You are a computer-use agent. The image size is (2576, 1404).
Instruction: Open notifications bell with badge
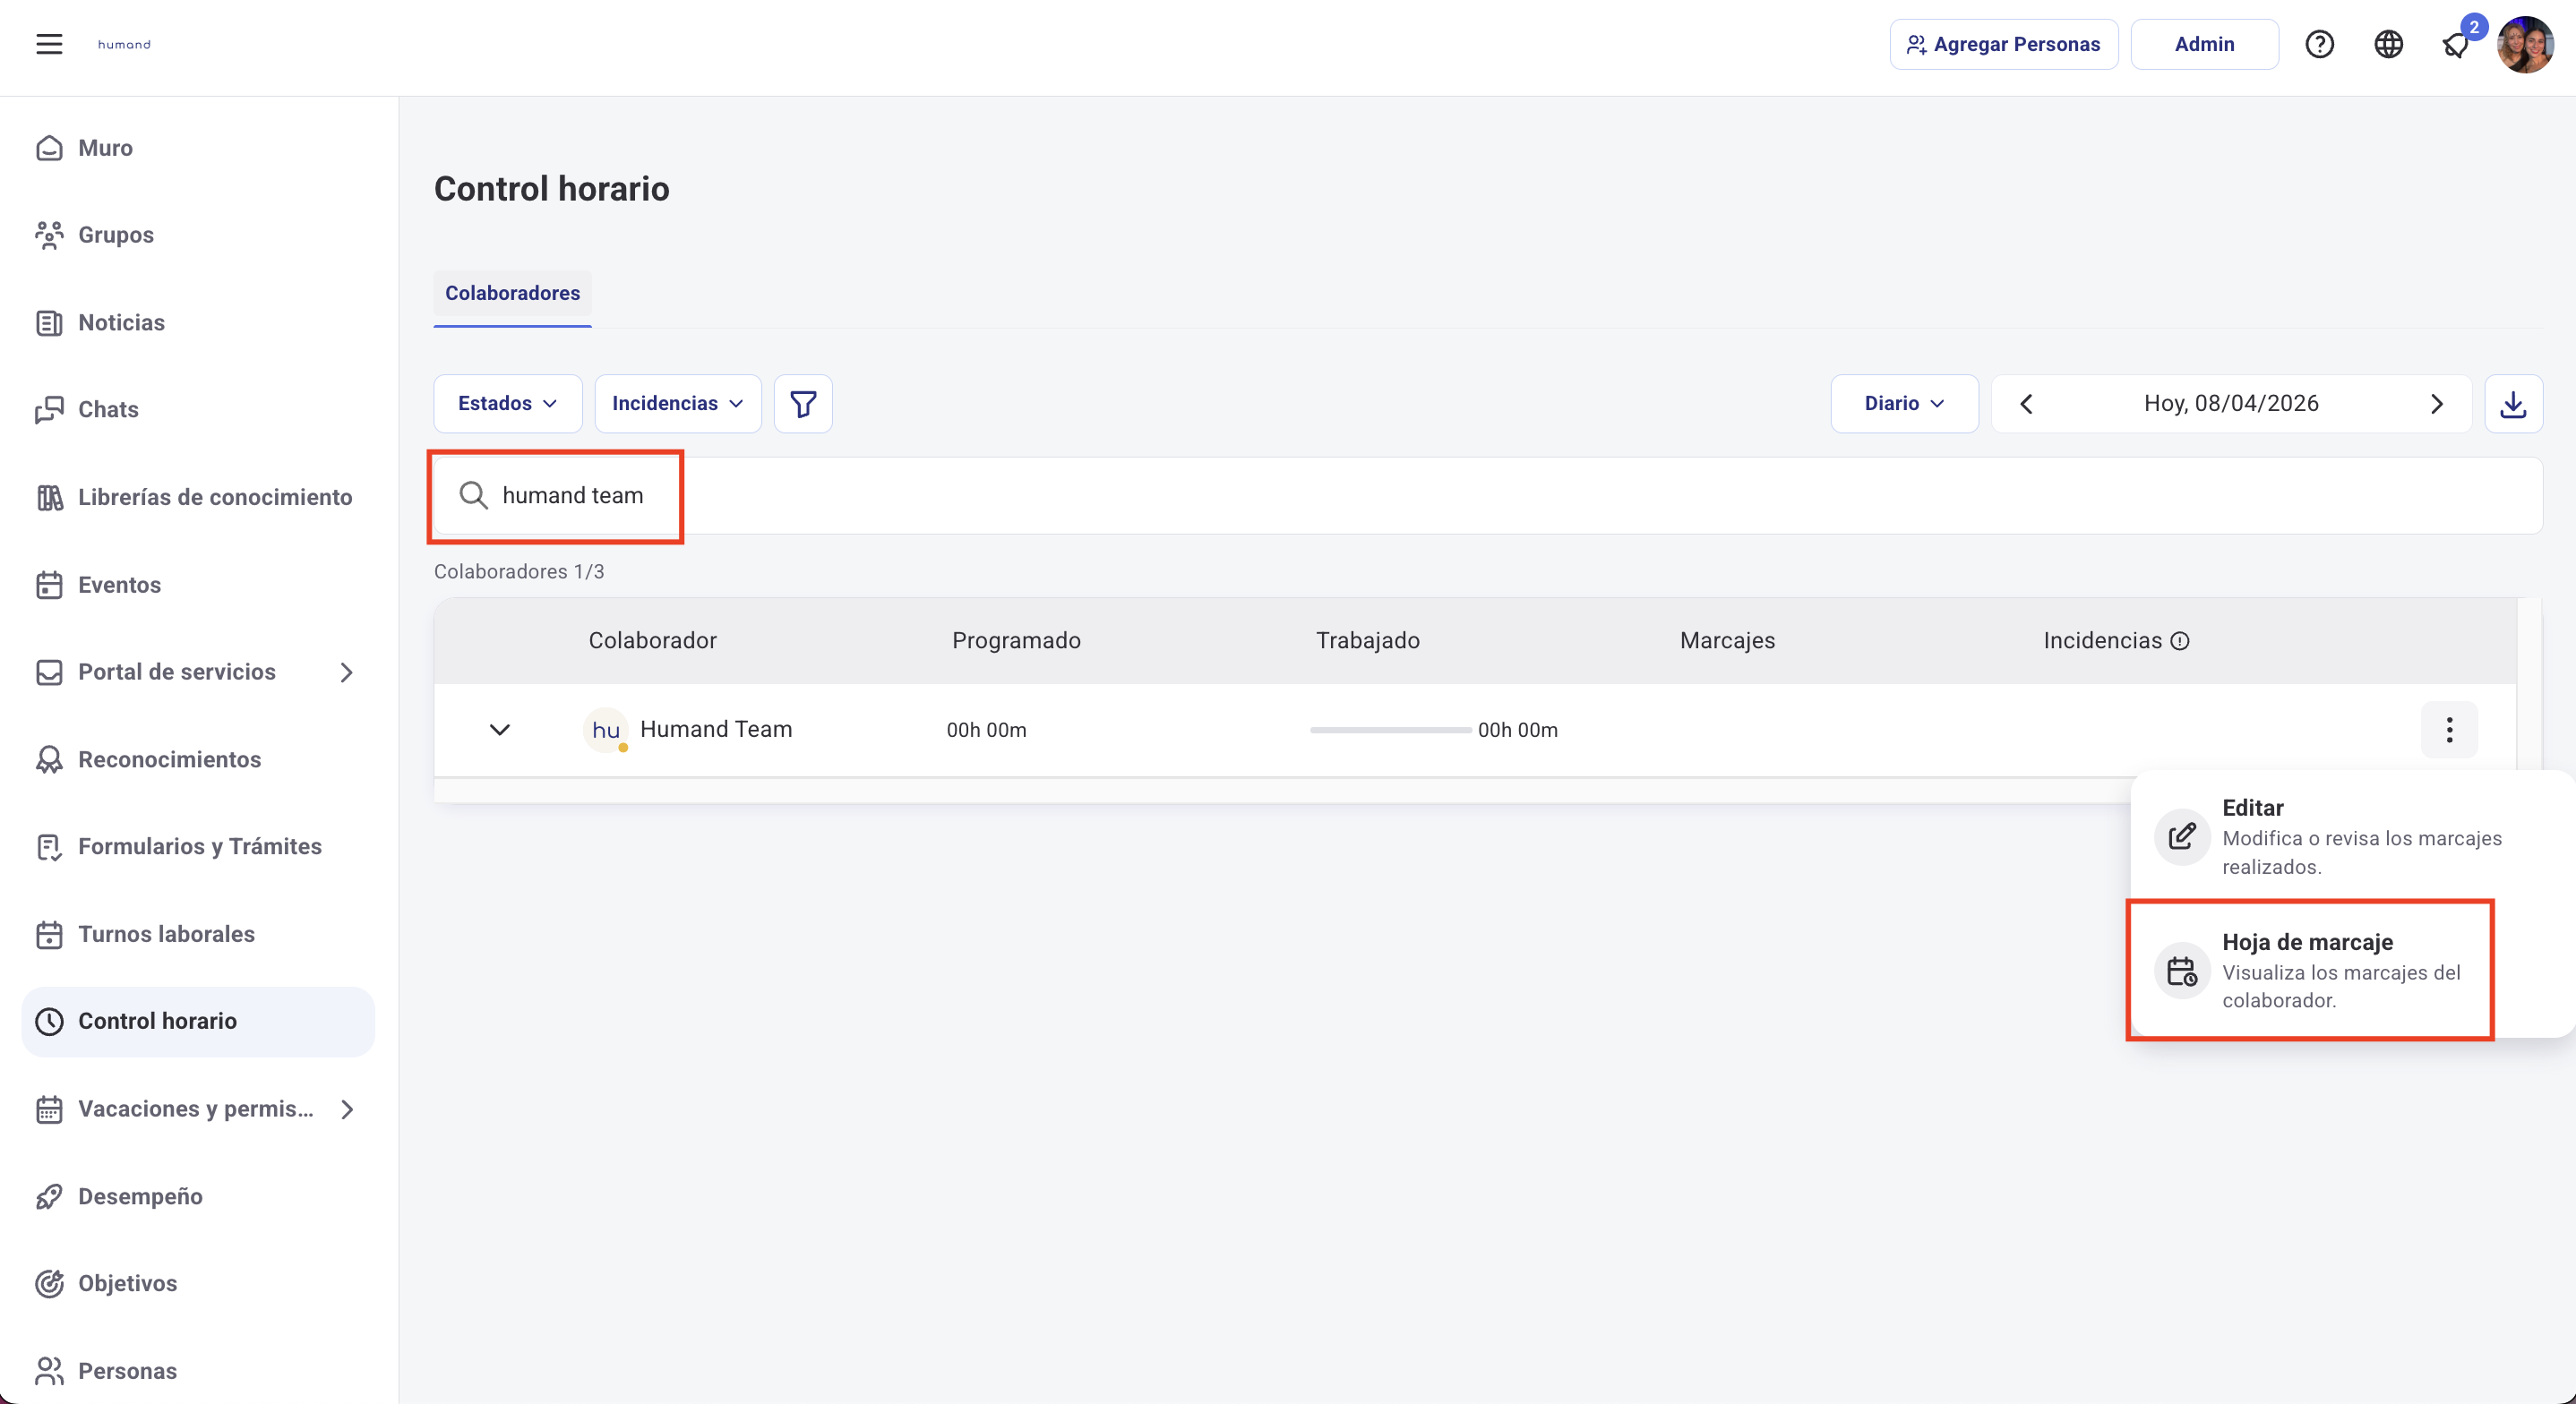(x=2456, y=44)
